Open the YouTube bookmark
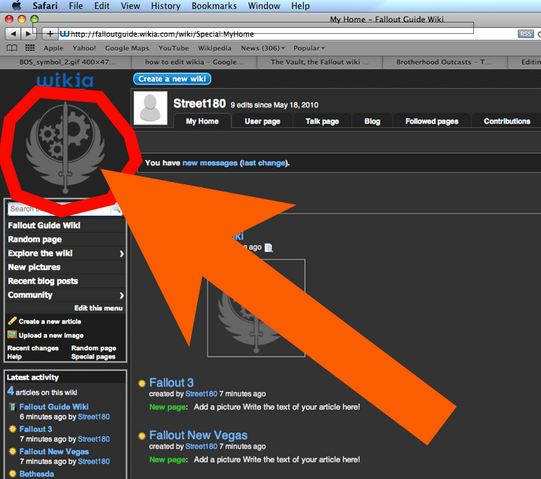This screenshot has height=479, width=541. pos(174,48)
